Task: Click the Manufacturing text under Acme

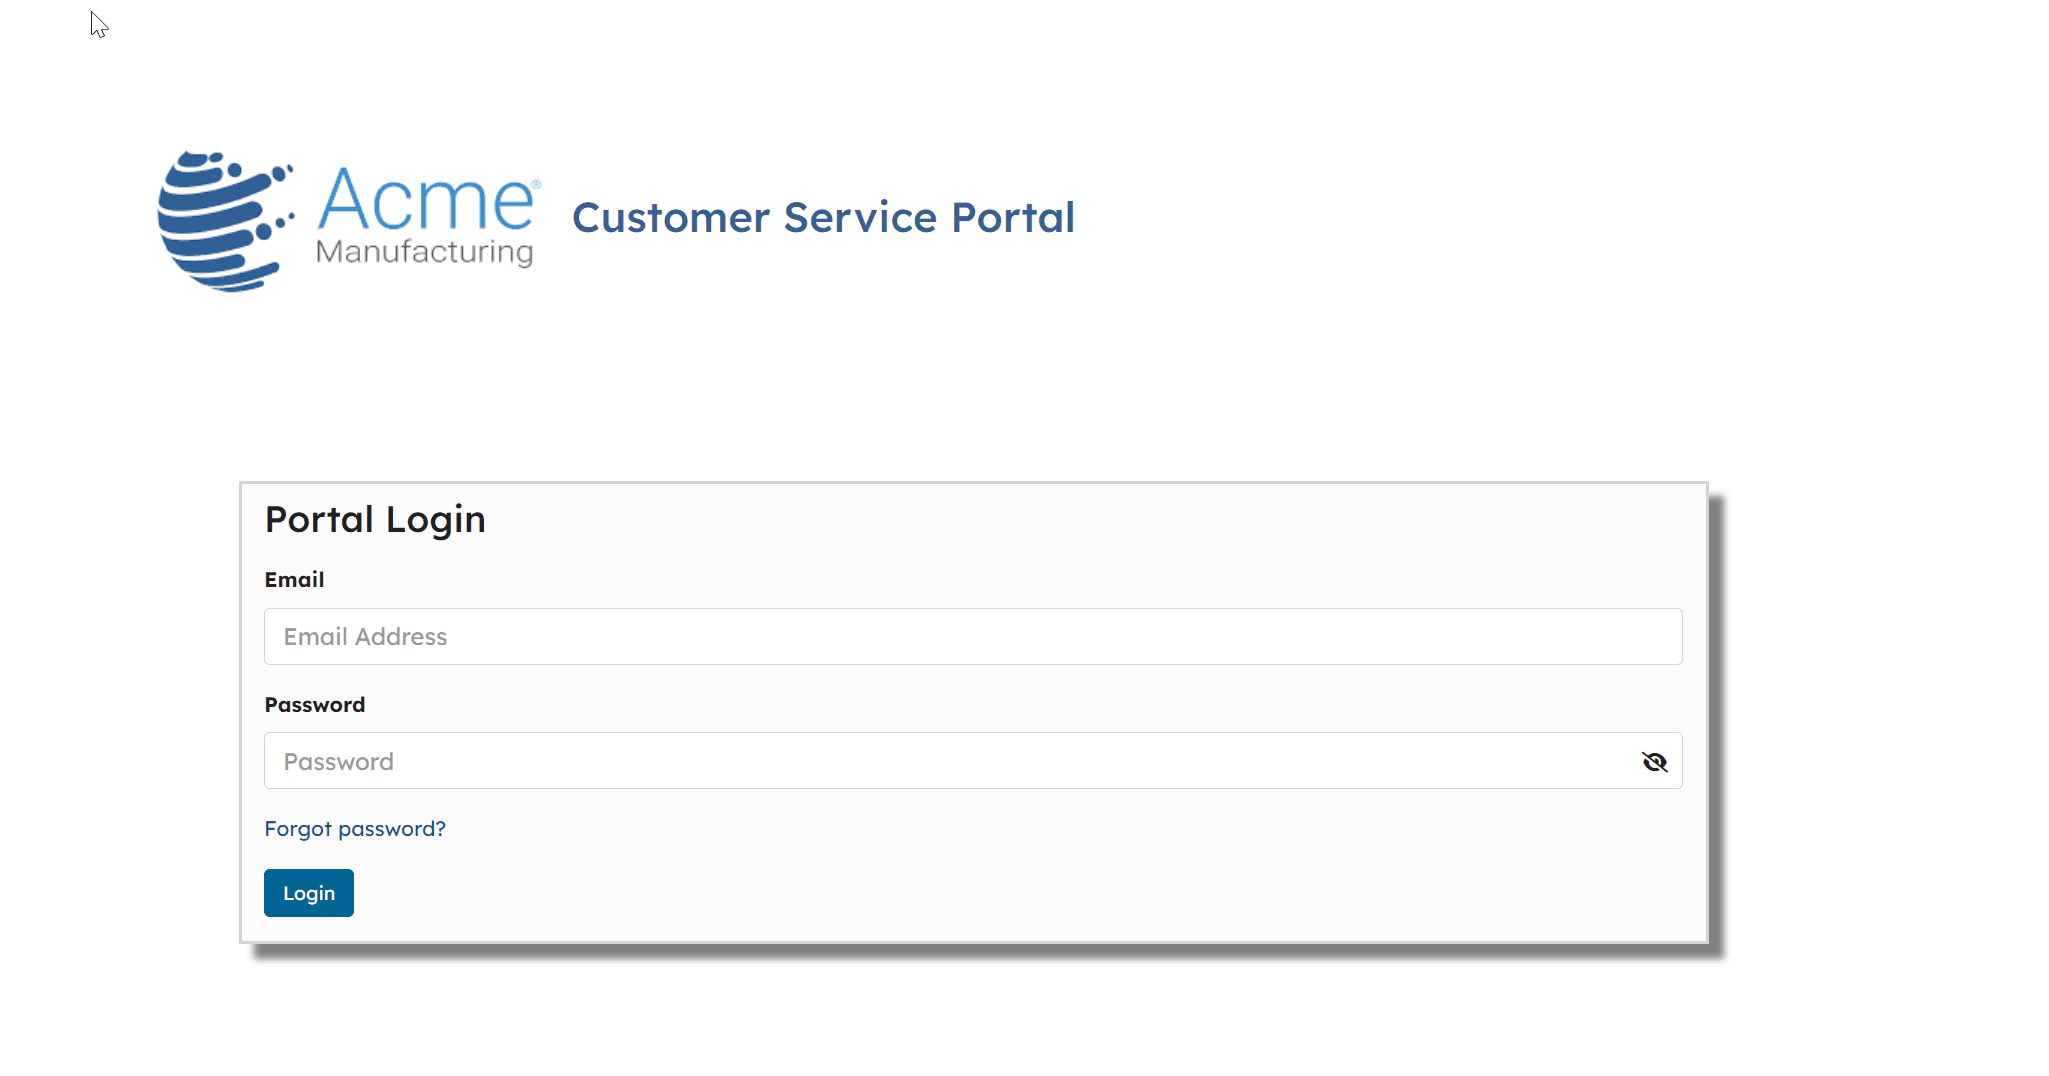Action: coord(424,252)
